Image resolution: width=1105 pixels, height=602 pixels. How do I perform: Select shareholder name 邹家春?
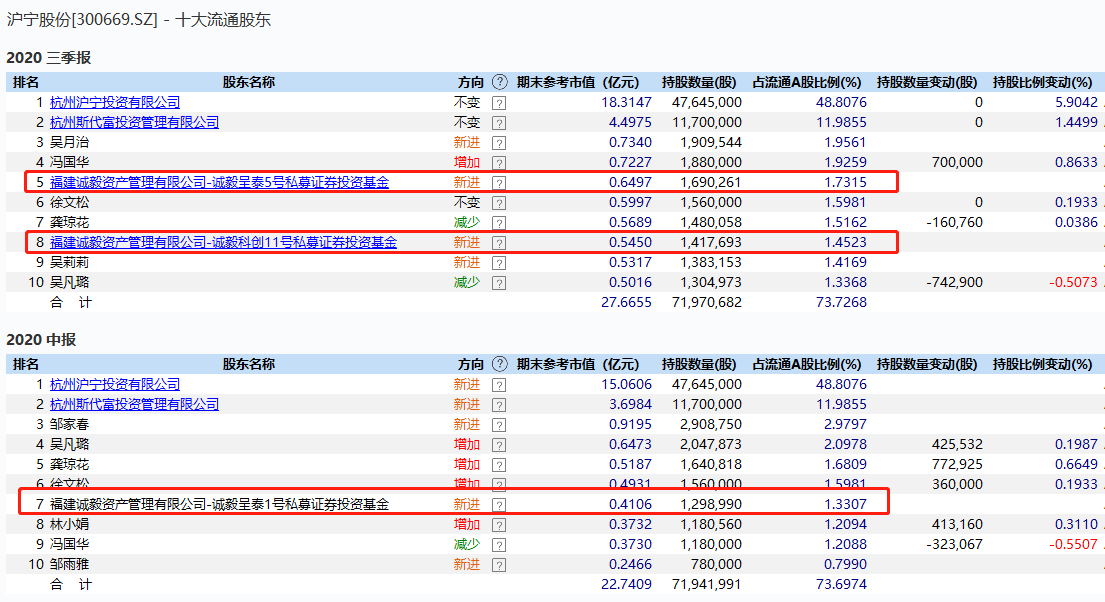click(69, 424)
